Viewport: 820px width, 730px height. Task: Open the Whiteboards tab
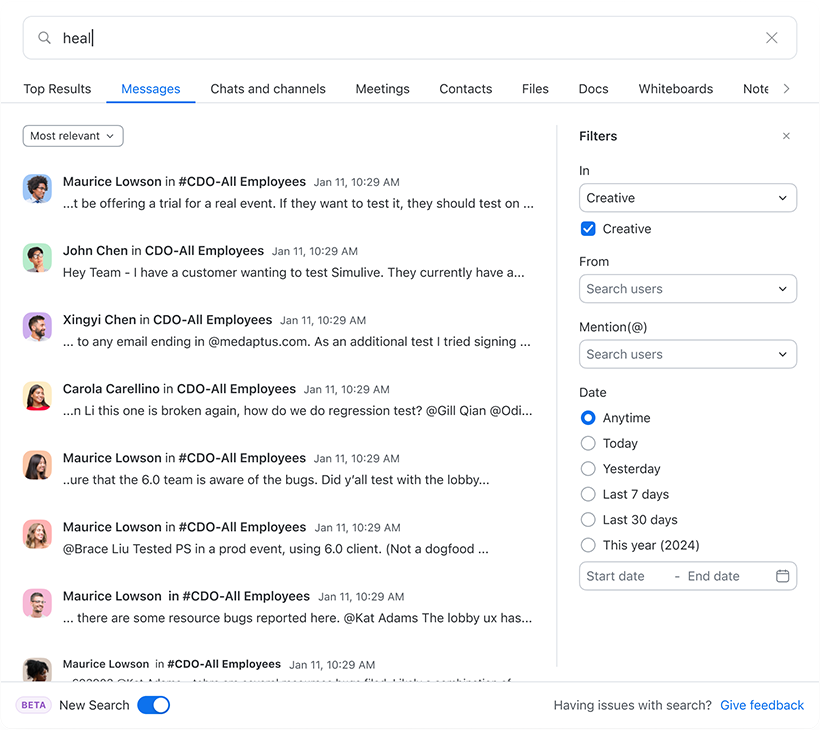click(676, 89)
